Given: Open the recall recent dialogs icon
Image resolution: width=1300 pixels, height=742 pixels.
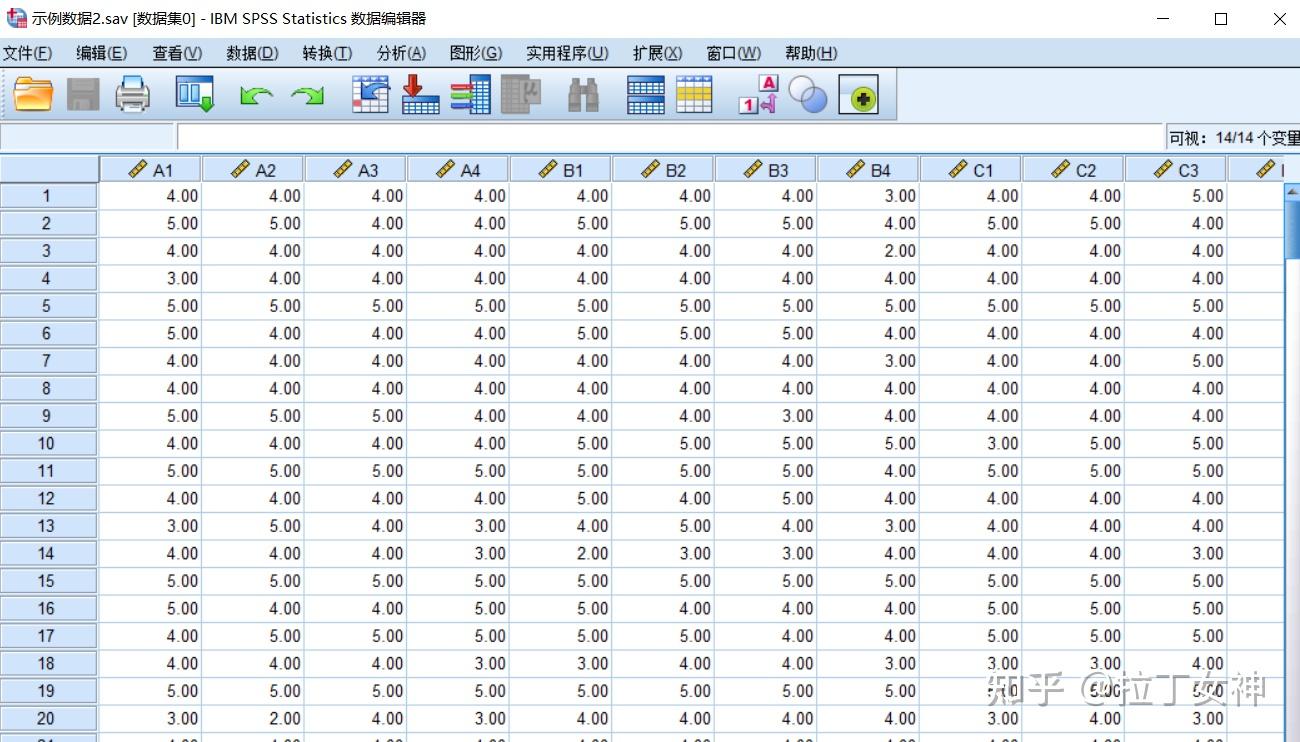Looking at the screenshot, I should coord(195,95).
